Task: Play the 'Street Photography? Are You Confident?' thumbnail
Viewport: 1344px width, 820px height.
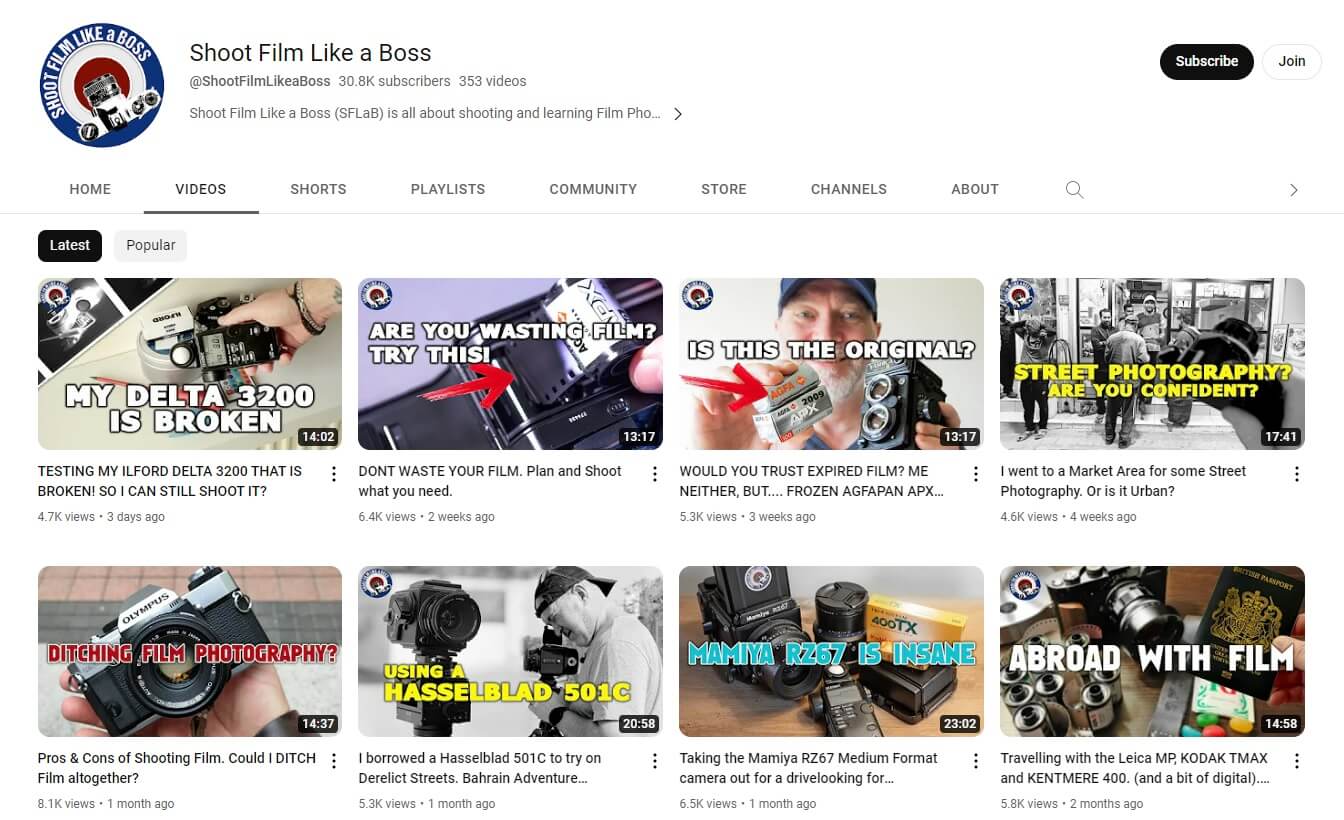Action: [1153, 364]
